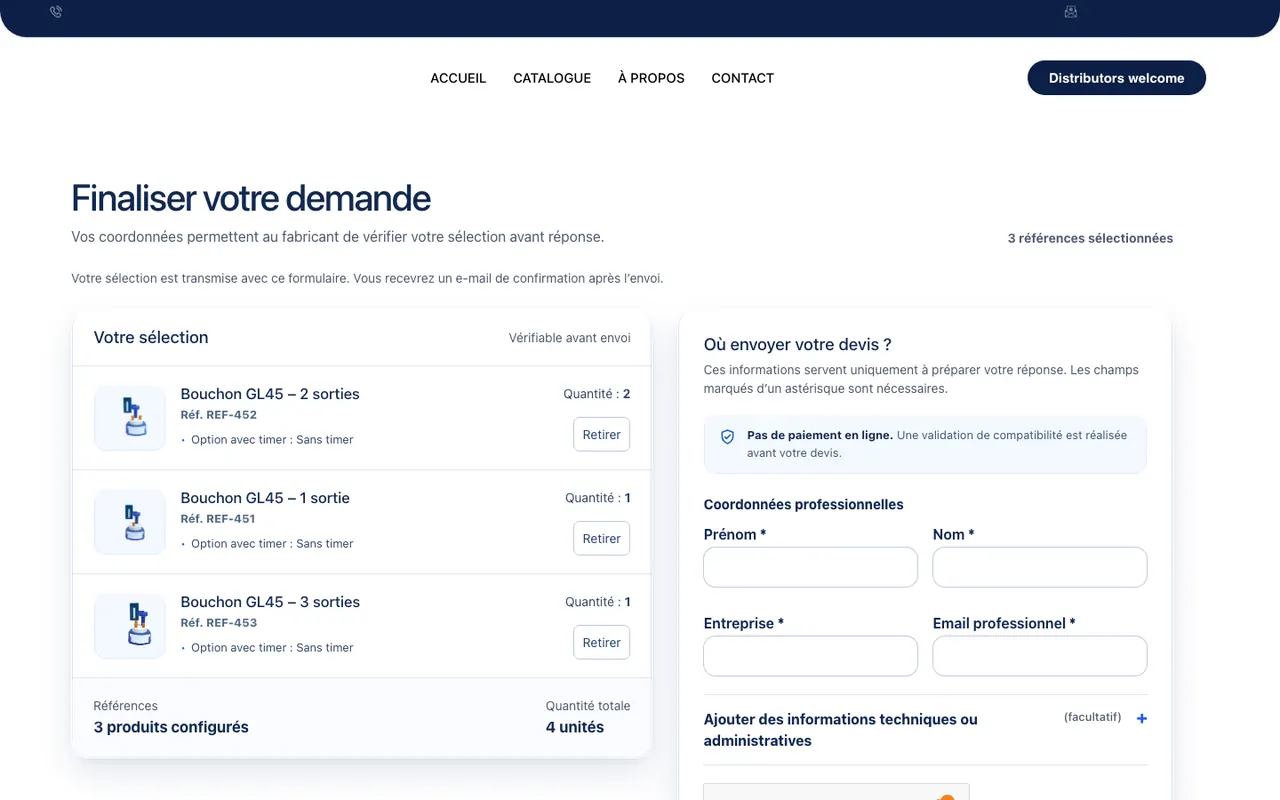
Task: Click "Bouchon GL45 – 2 sorties" title
Action: click(x=270, y=394)
